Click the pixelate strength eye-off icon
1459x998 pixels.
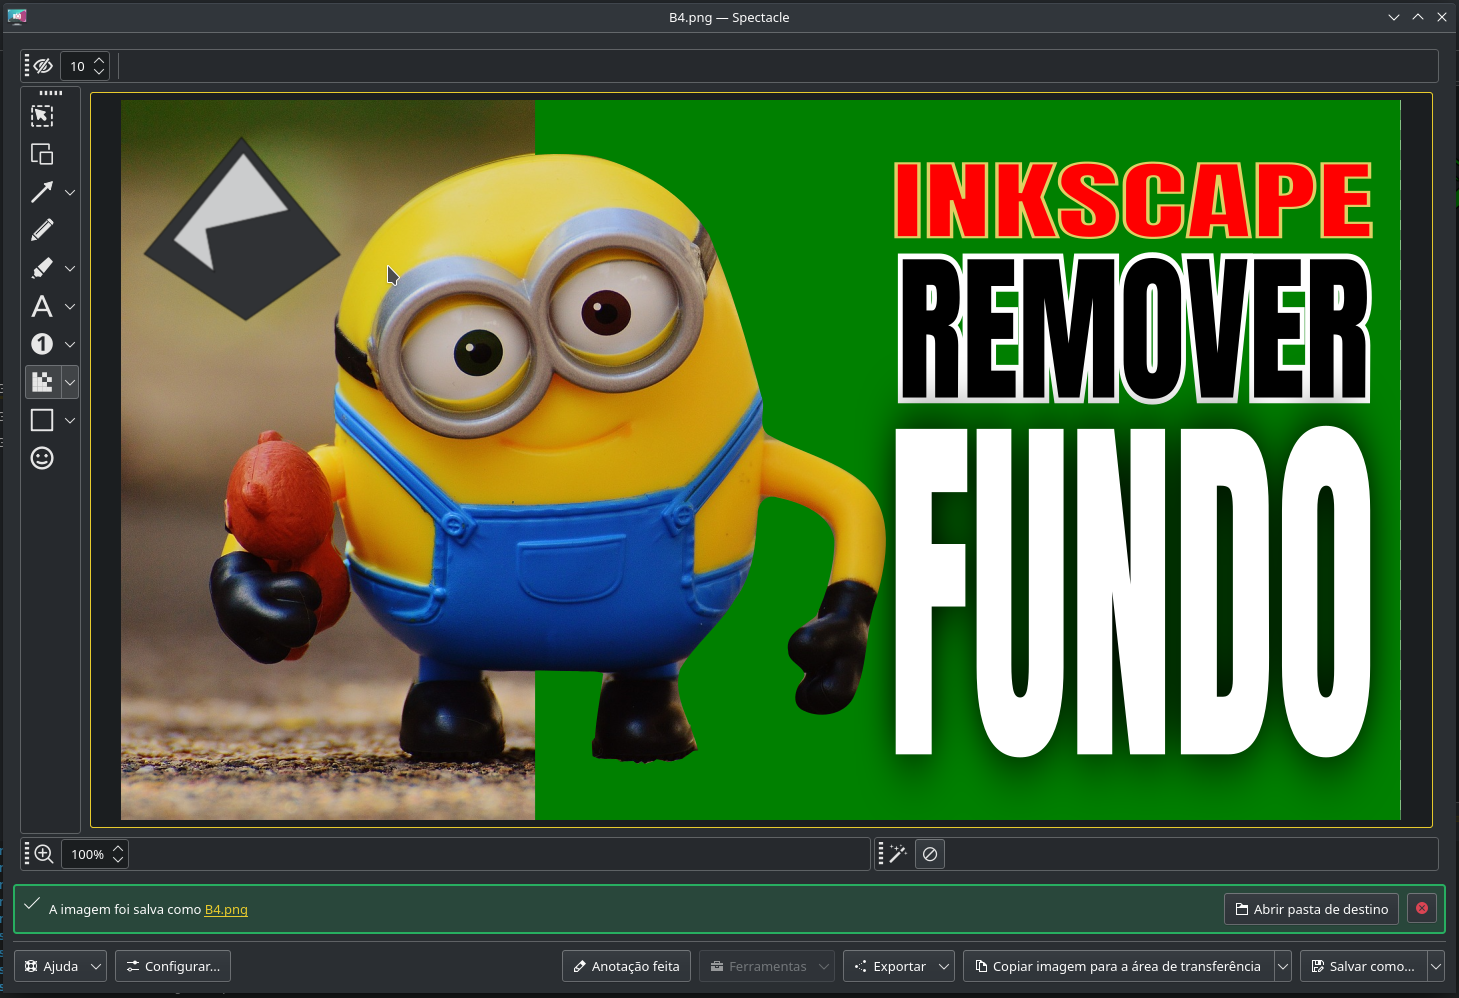[43, 66]
